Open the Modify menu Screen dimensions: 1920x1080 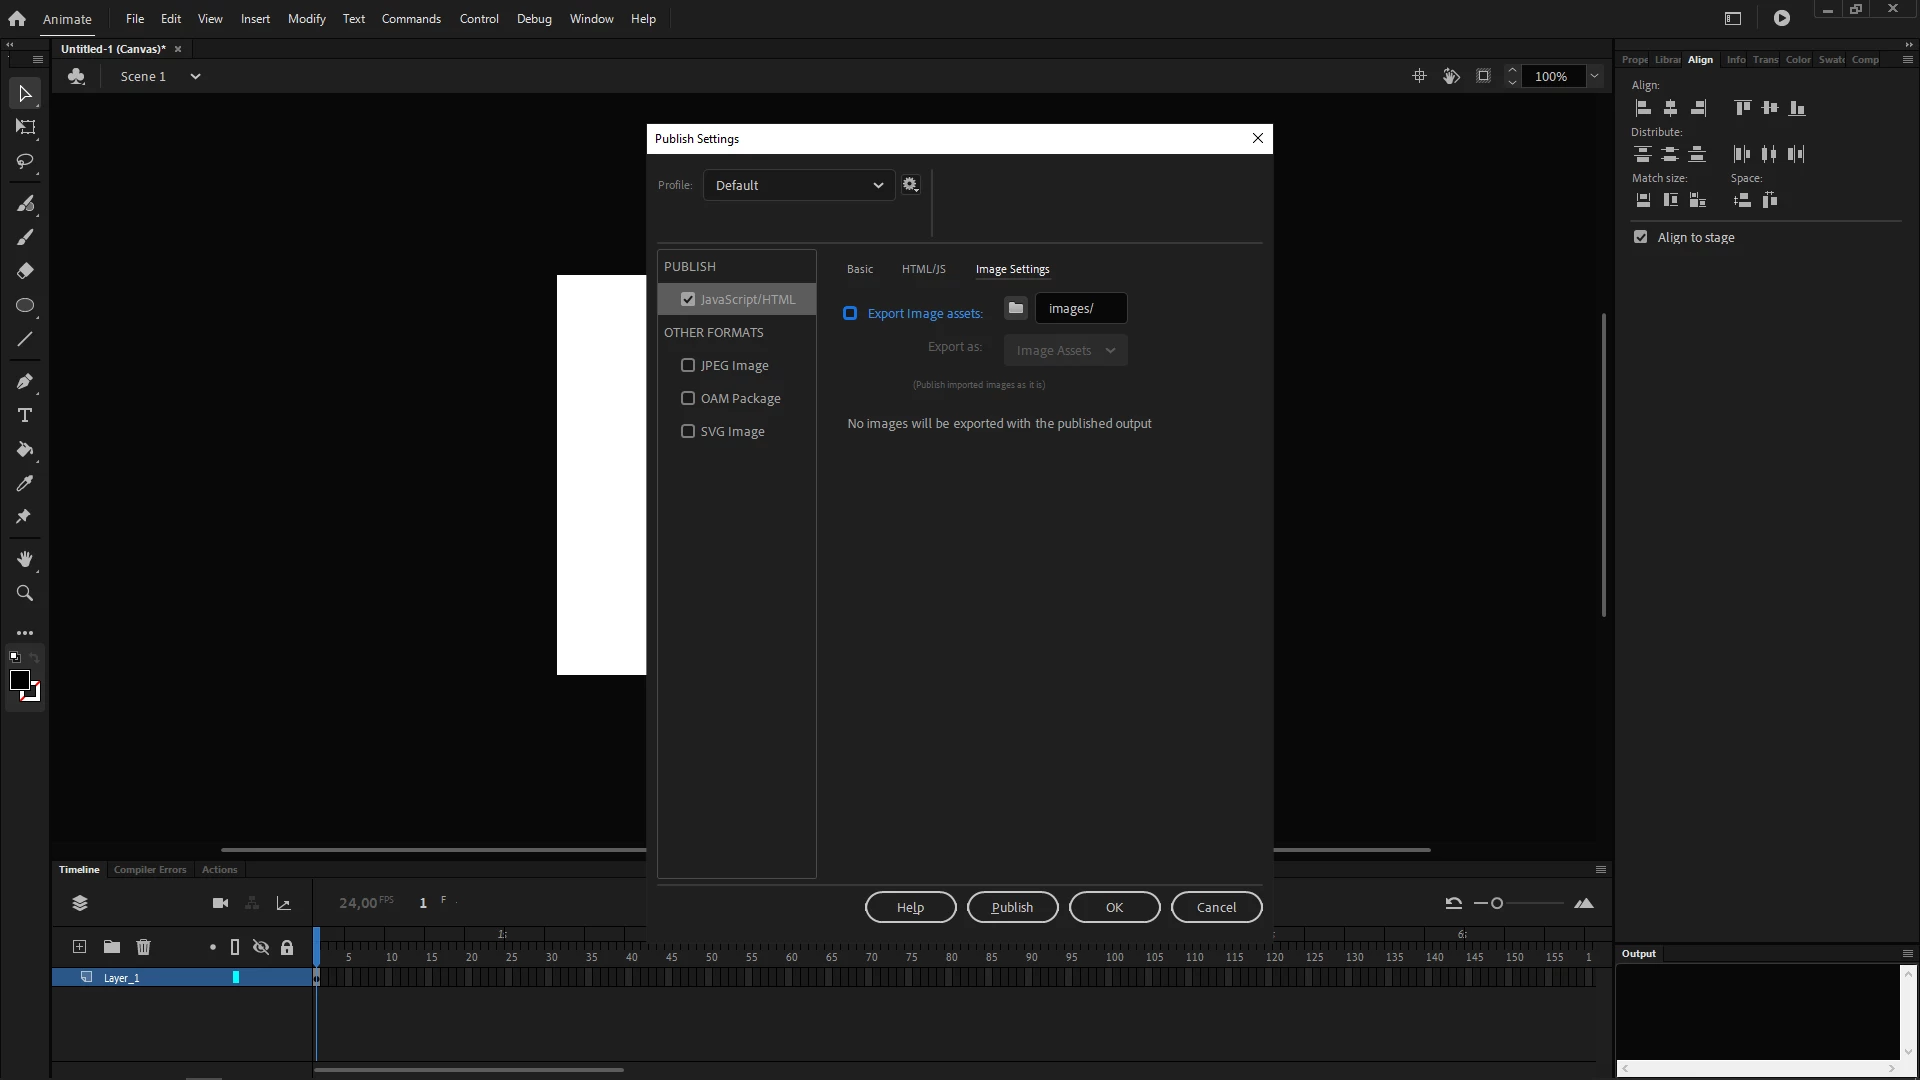tap(306, 19)
